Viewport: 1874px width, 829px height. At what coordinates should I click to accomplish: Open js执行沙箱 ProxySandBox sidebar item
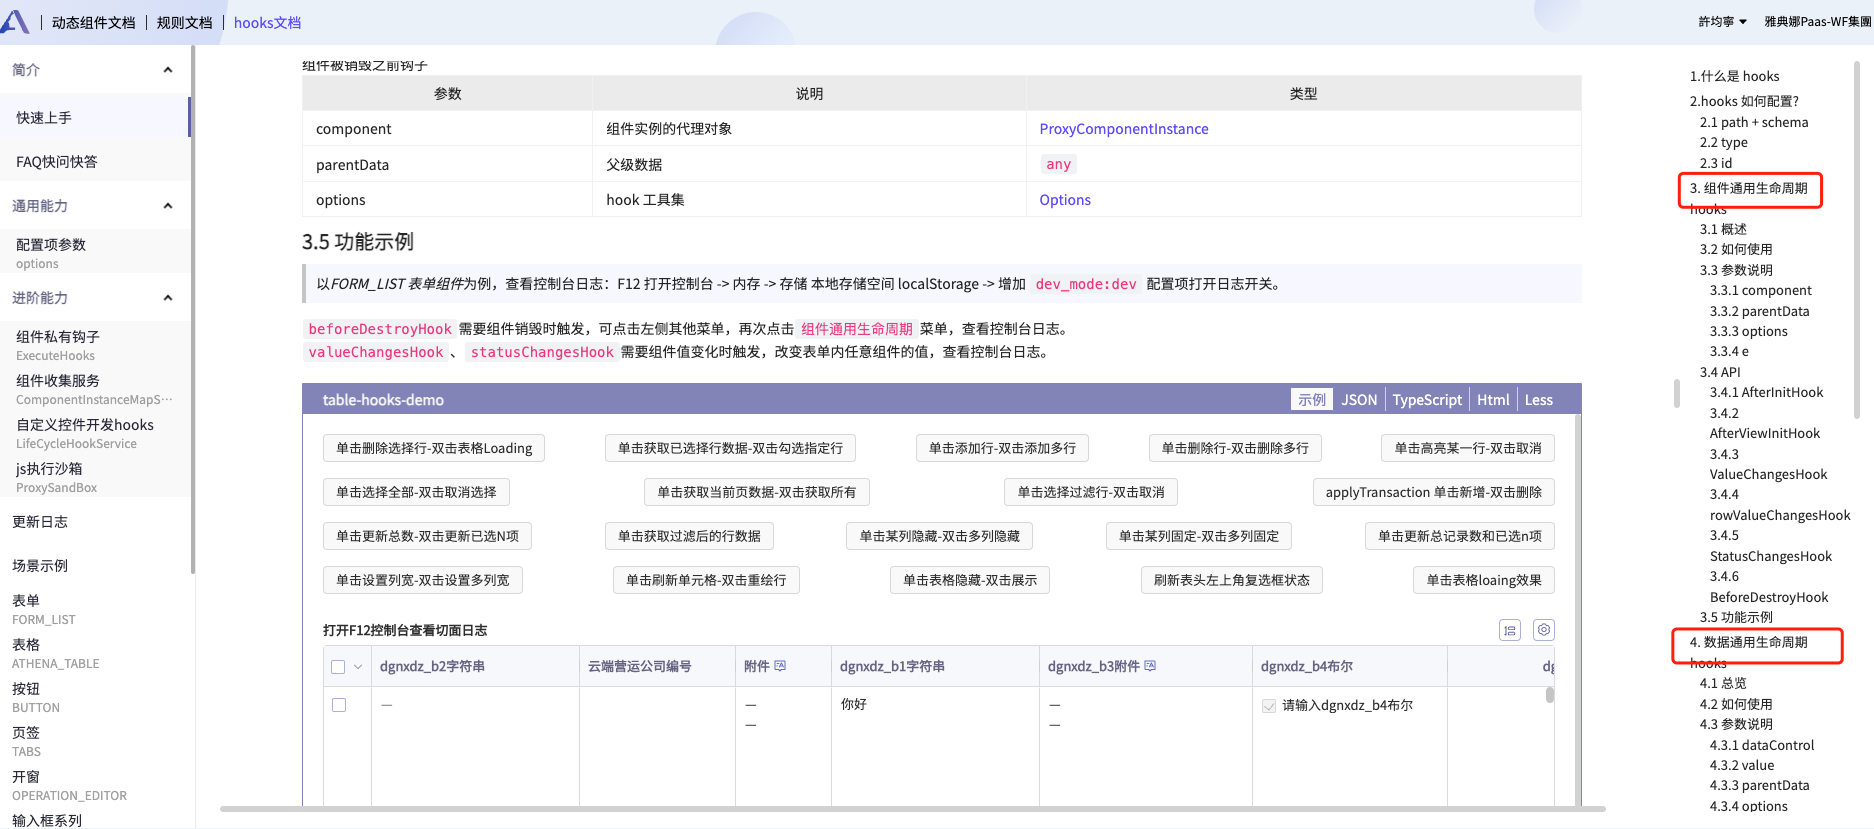pos(95,477)
